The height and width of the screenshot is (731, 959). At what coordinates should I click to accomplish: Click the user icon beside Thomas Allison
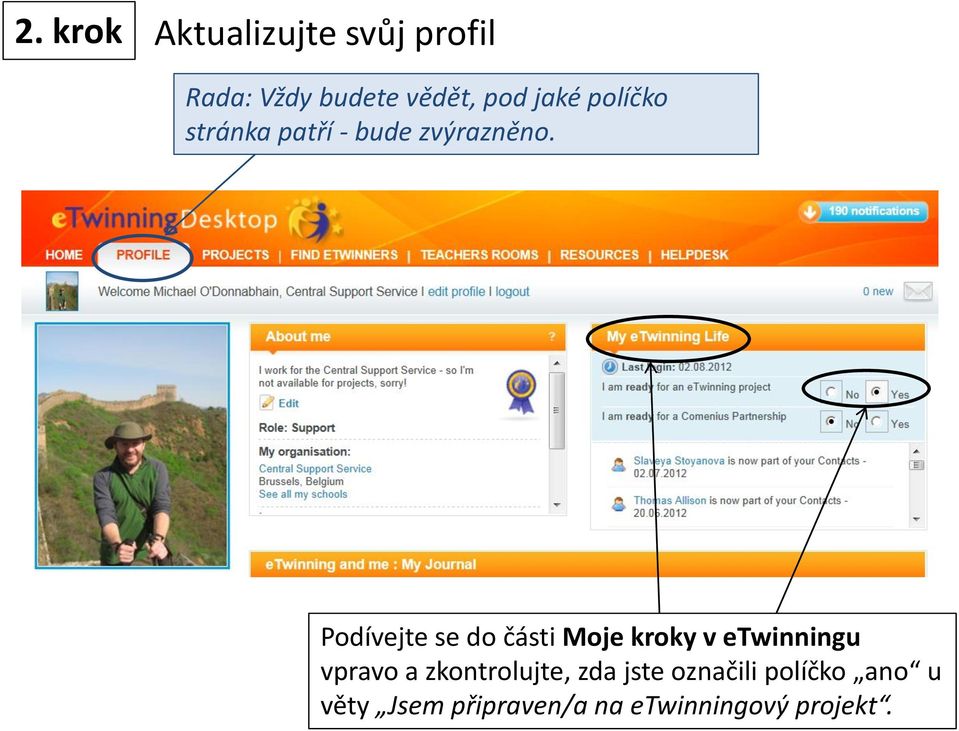coord(618,504)
